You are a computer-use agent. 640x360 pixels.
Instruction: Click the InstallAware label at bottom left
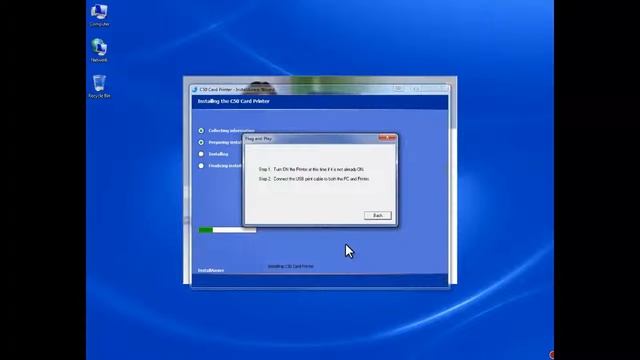(211, 270)
